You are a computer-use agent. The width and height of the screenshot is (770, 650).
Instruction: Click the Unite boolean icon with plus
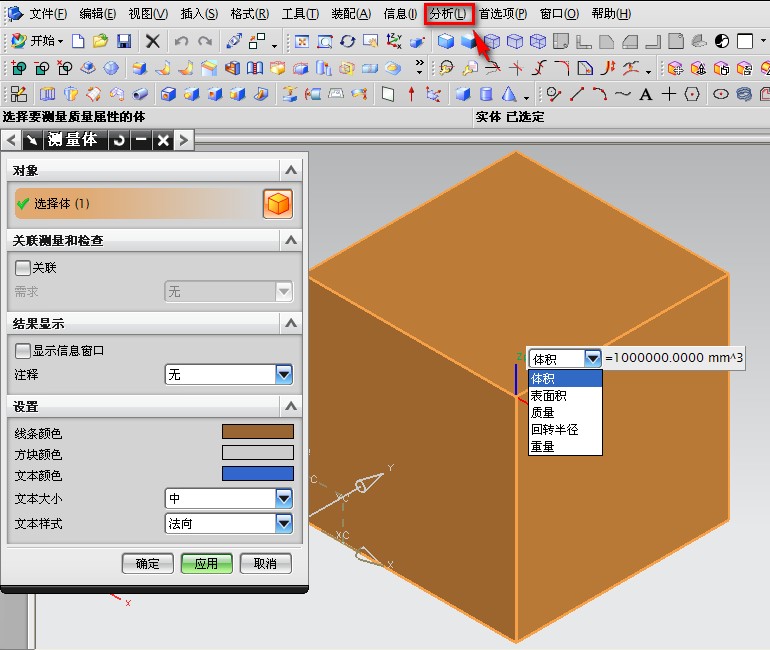pyautogui.click(x=19, y=68)
